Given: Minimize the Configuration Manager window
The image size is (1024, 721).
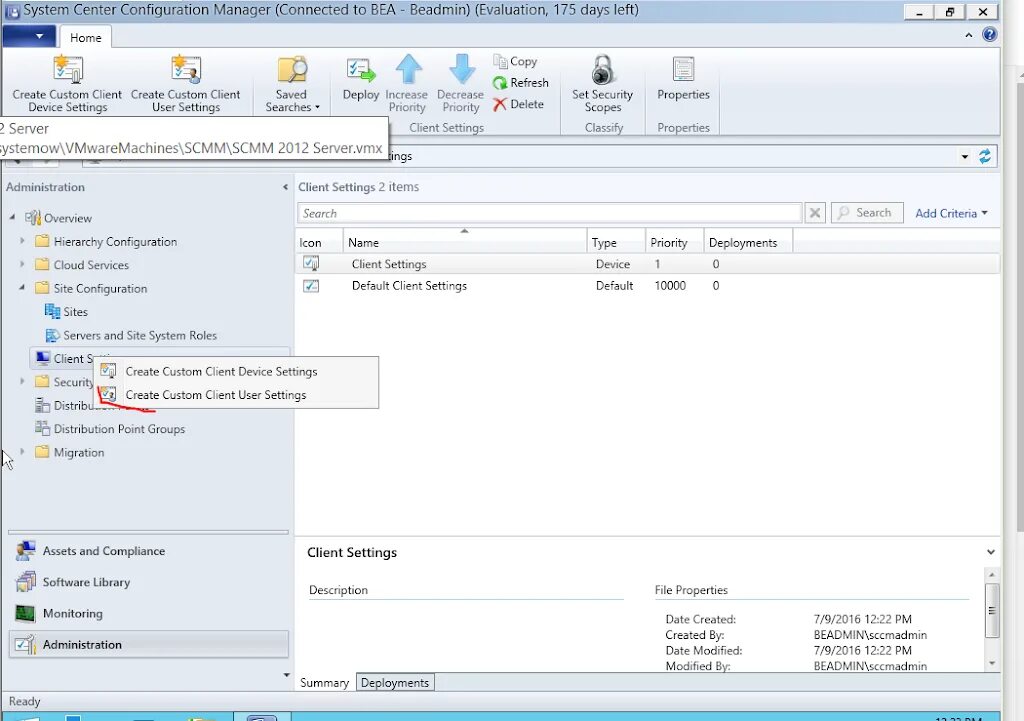Looking at the screenshot, I should (x=919, y=12).
